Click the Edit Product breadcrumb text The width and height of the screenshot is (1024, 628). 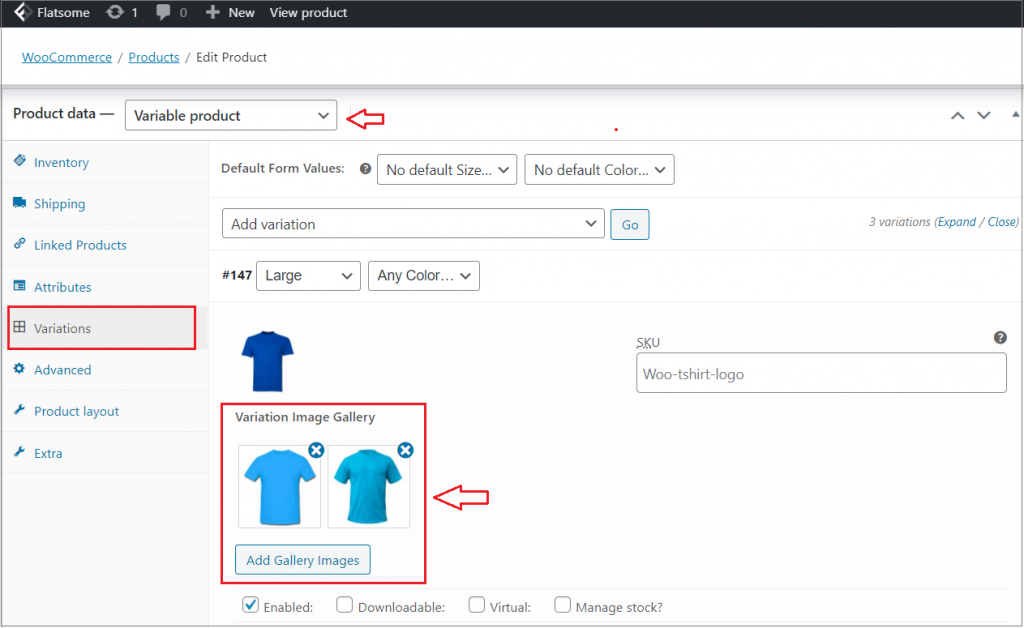231,57
